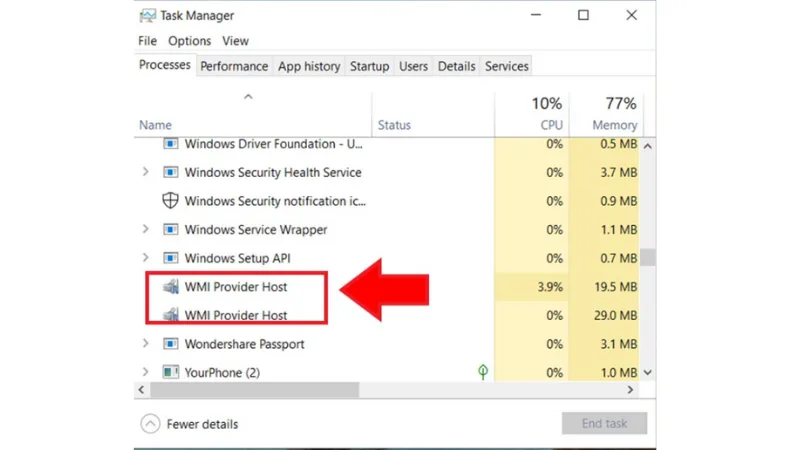Viewport: 800px width, 450px height.
Task: Click the 3.7 MB memory value
Action: tap(618, 172)
